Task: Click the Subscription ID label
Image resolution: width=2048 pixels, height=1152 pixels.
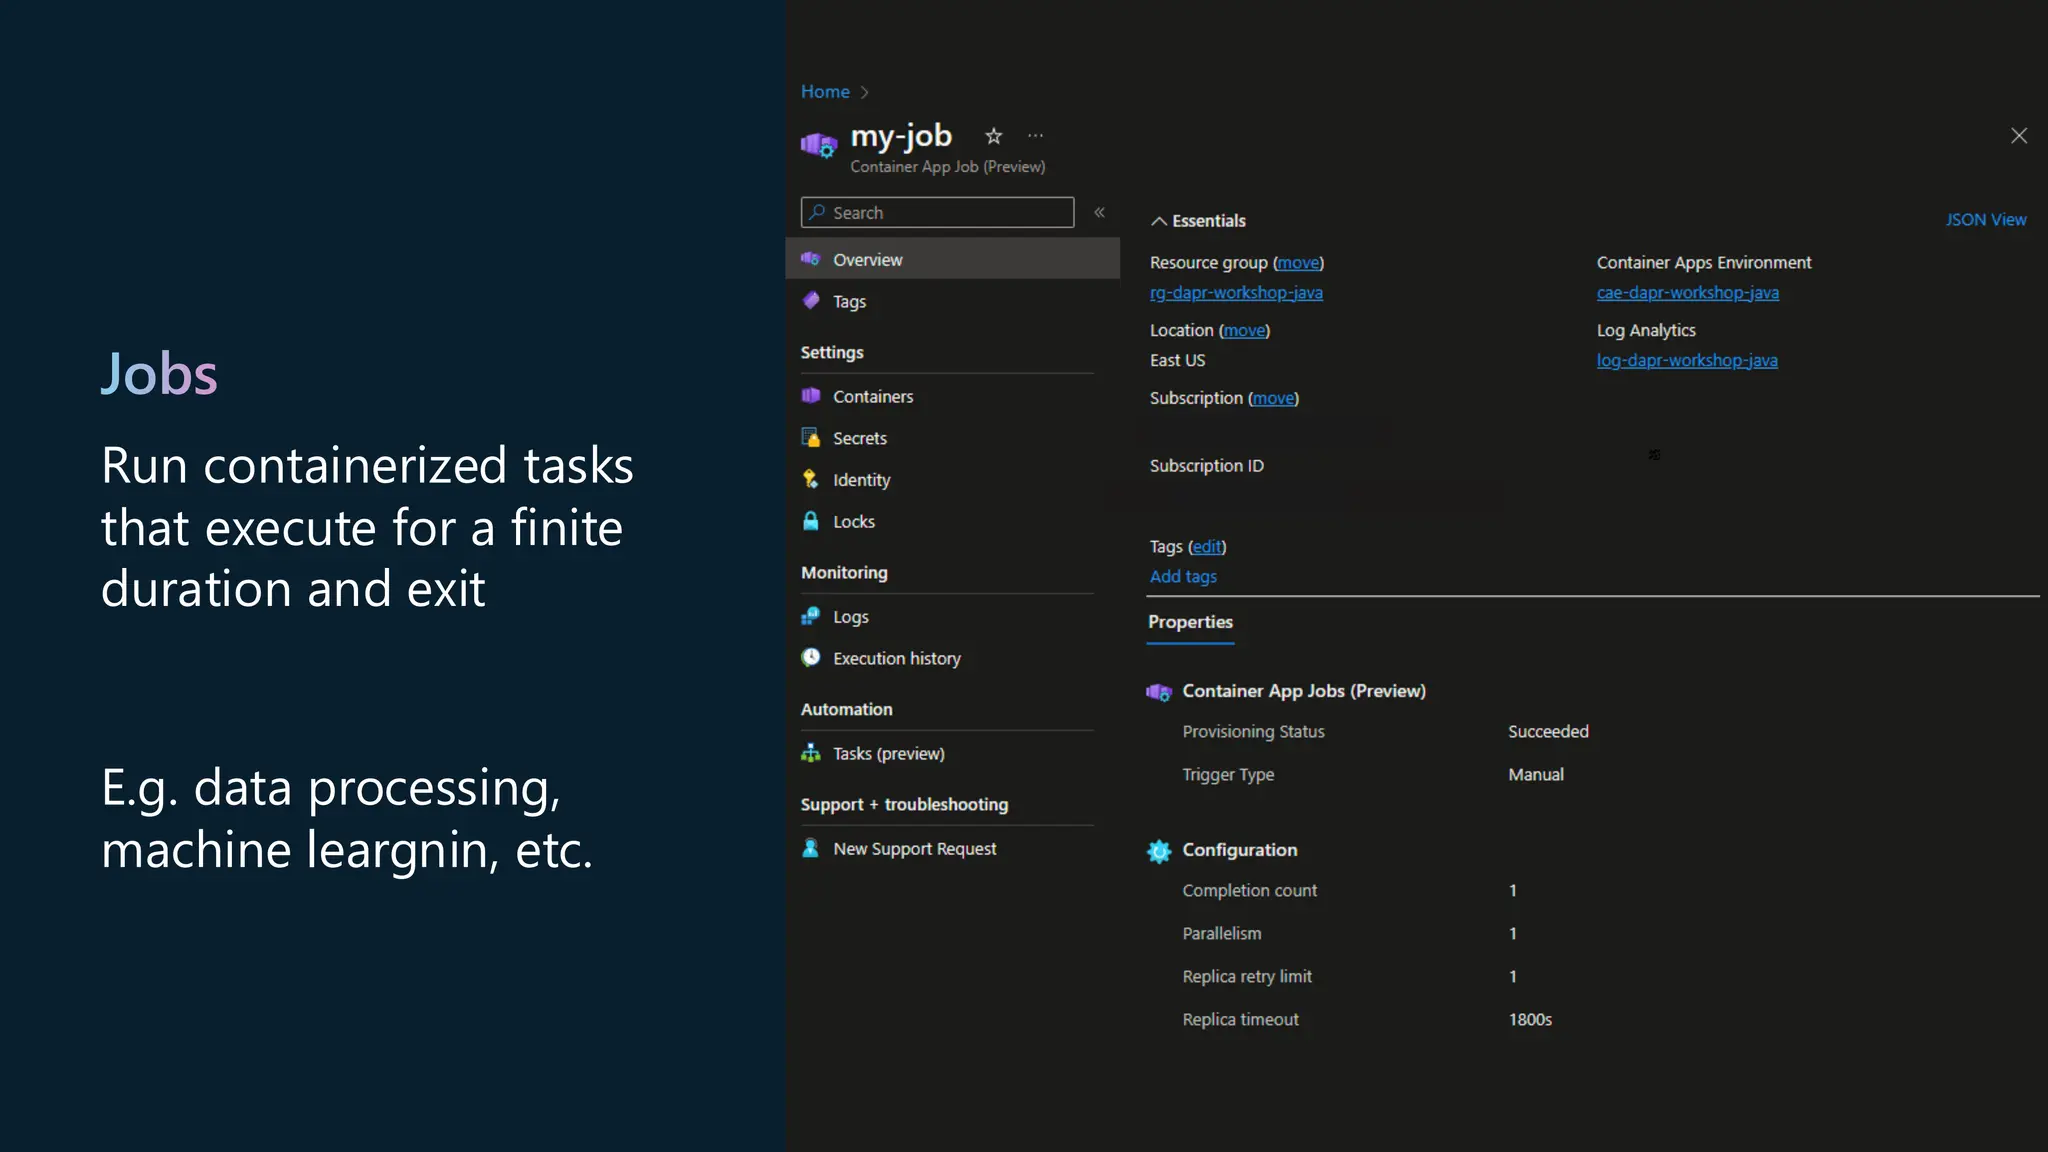Action: (x=1207, y=466)
